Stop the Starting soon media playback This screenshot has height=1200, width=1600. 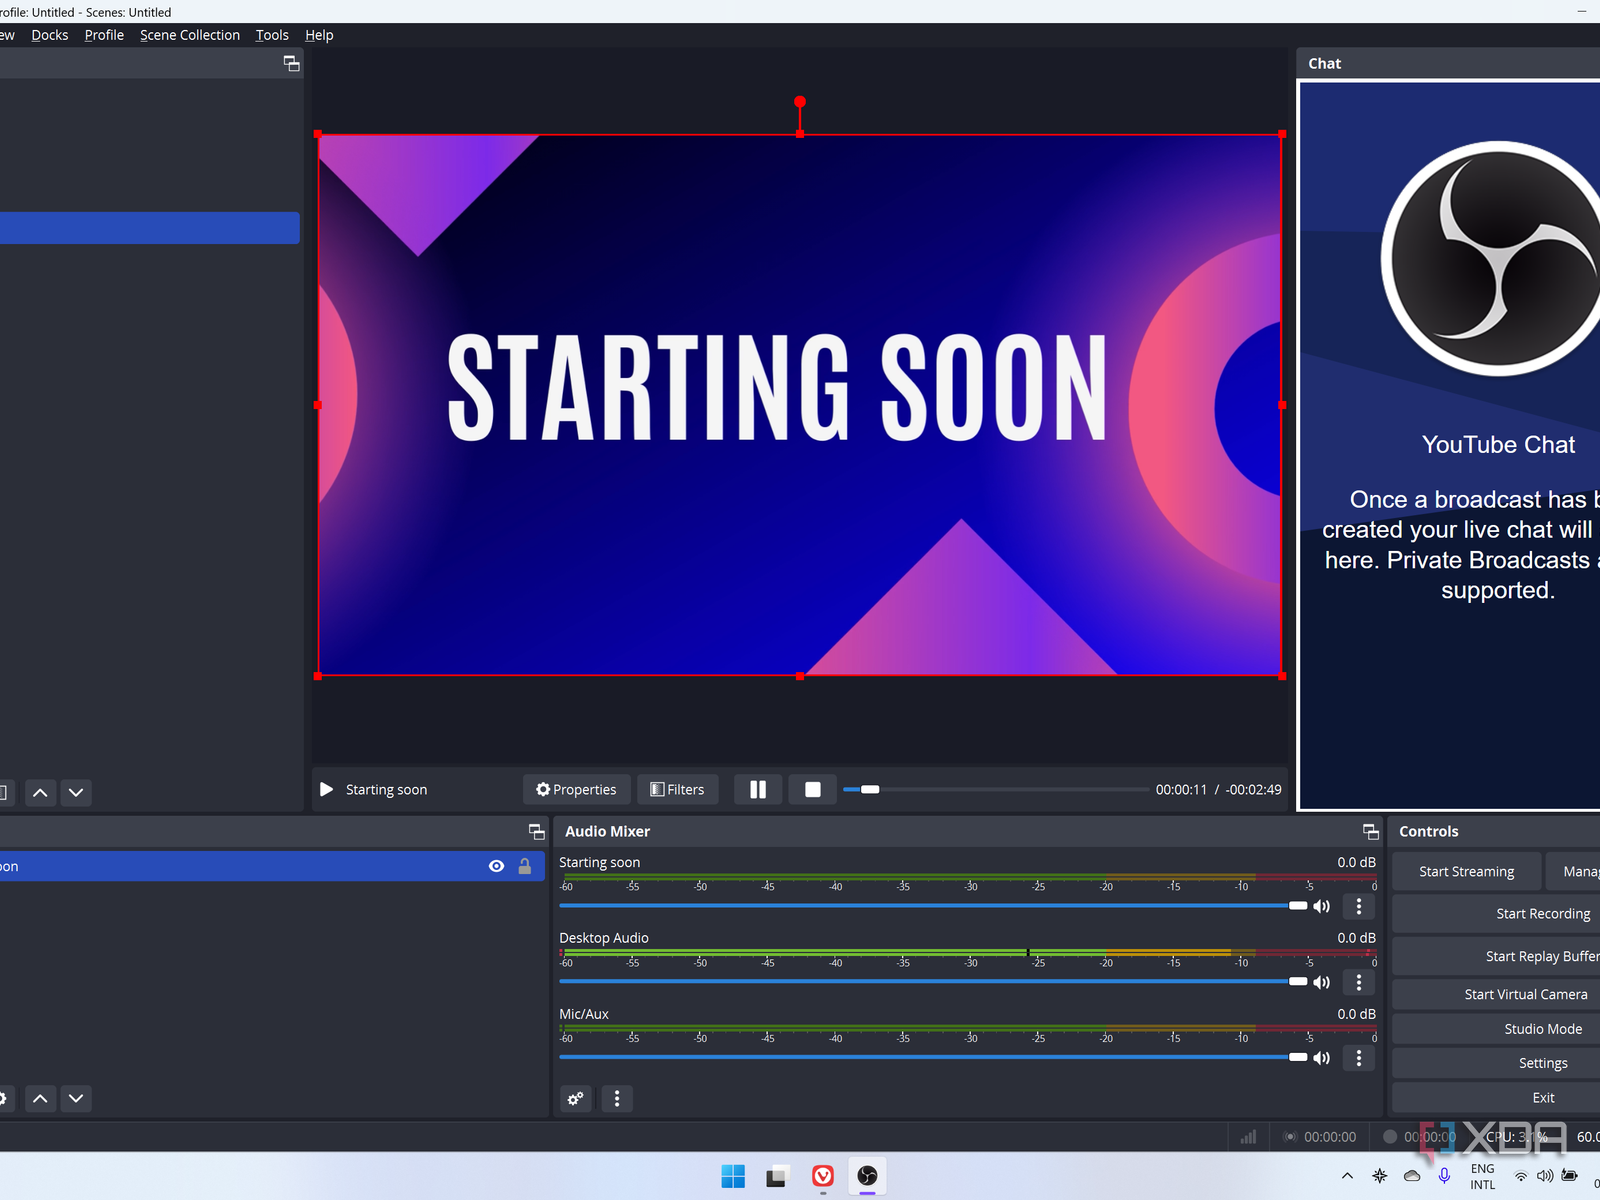click(x=812, y=790)
